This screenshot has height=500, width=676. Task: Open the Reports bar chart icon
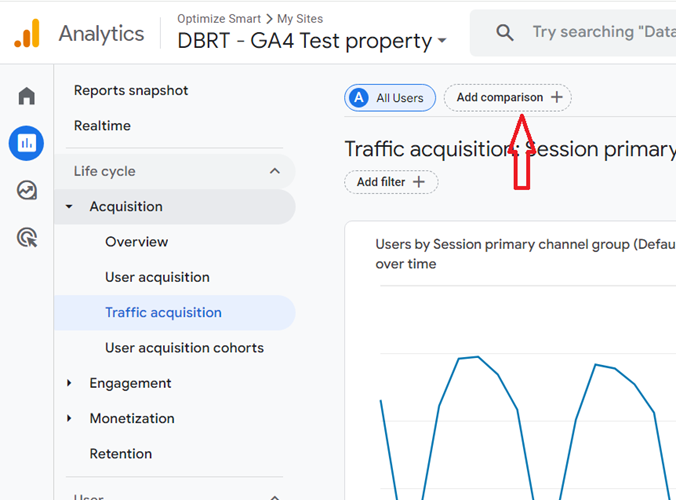pyautogui.click(x=26, y=143)
